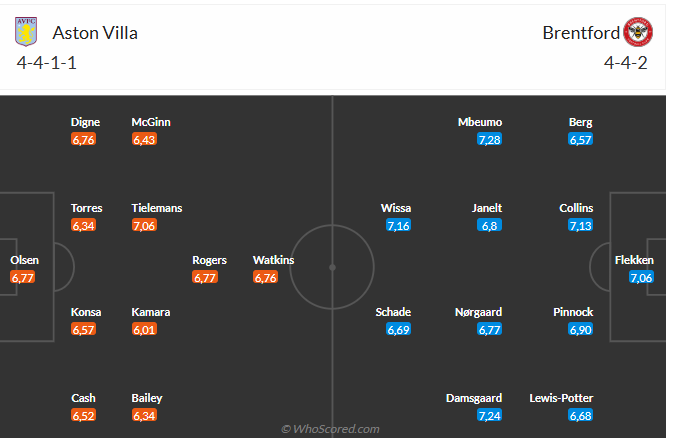This screenshot has height=438, width=675.
Task: Click Collins' 7,13 rating badge
Action: coord(581,226)
